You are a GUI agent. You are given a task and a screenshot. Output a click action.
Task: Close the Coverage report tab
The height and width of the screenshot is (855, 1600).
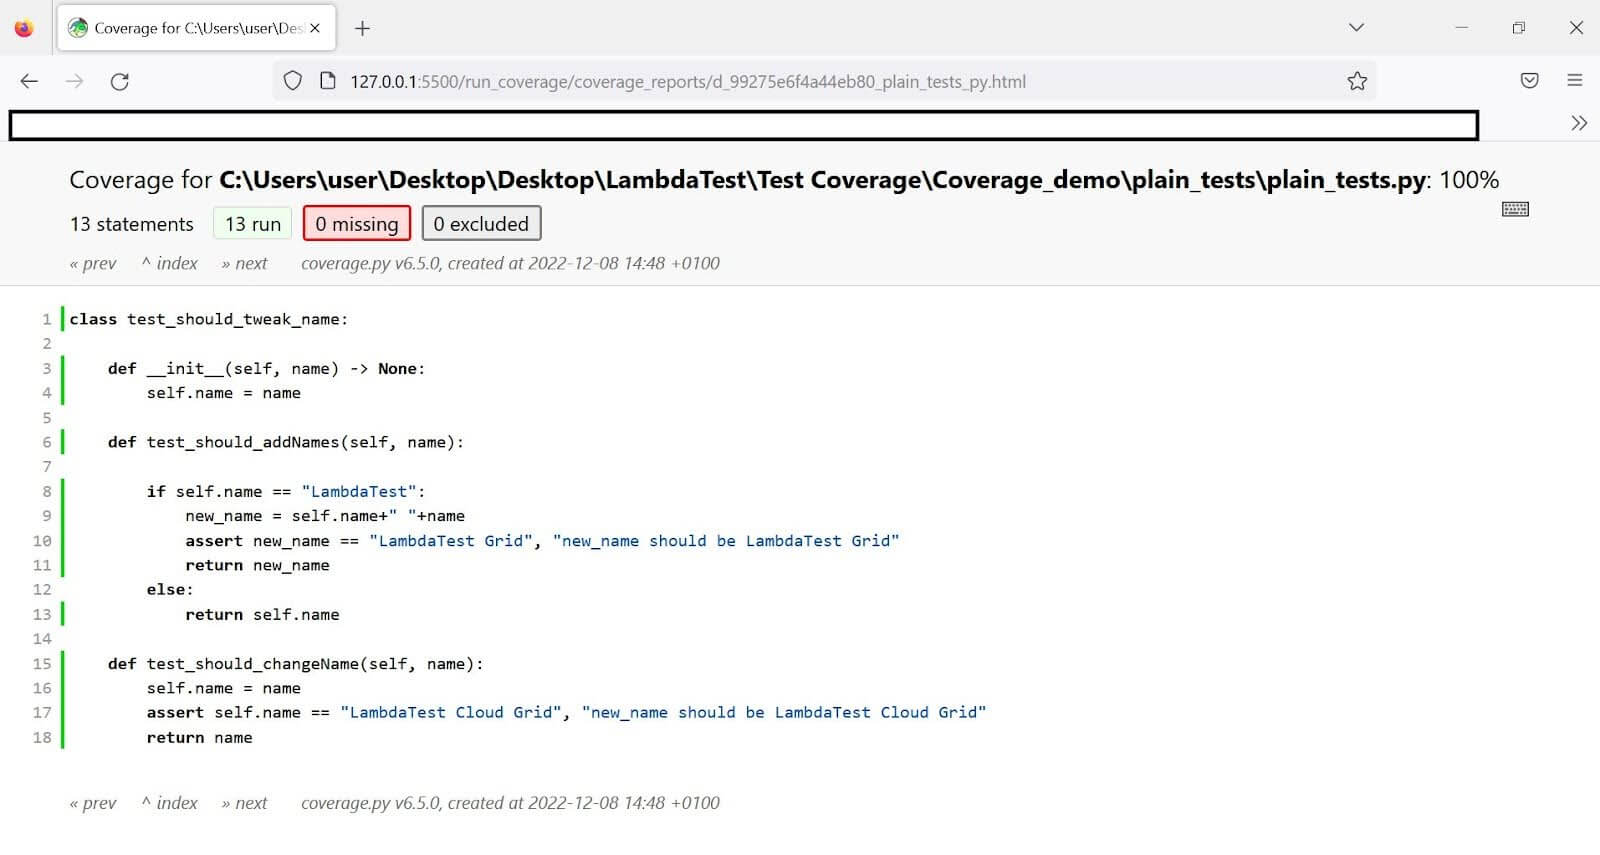pyautogui.click(x=315, y=28)
